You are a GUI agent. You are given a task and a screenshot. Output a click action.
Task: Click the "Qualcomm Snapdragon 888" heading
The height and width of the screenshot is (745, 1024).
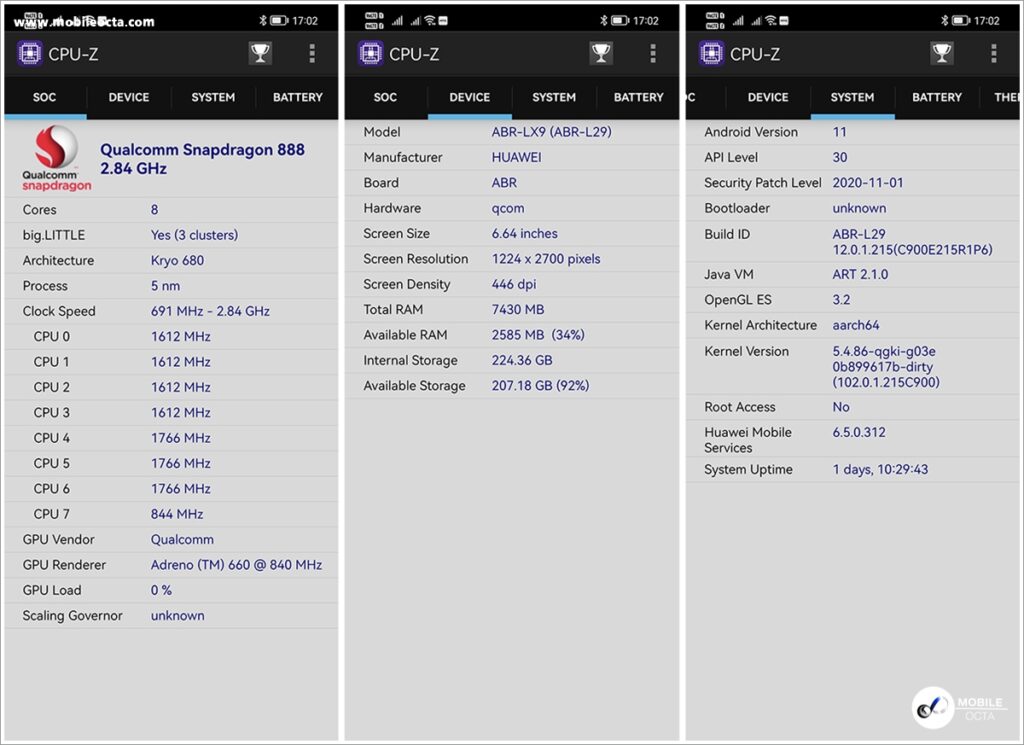click(202, 150)
